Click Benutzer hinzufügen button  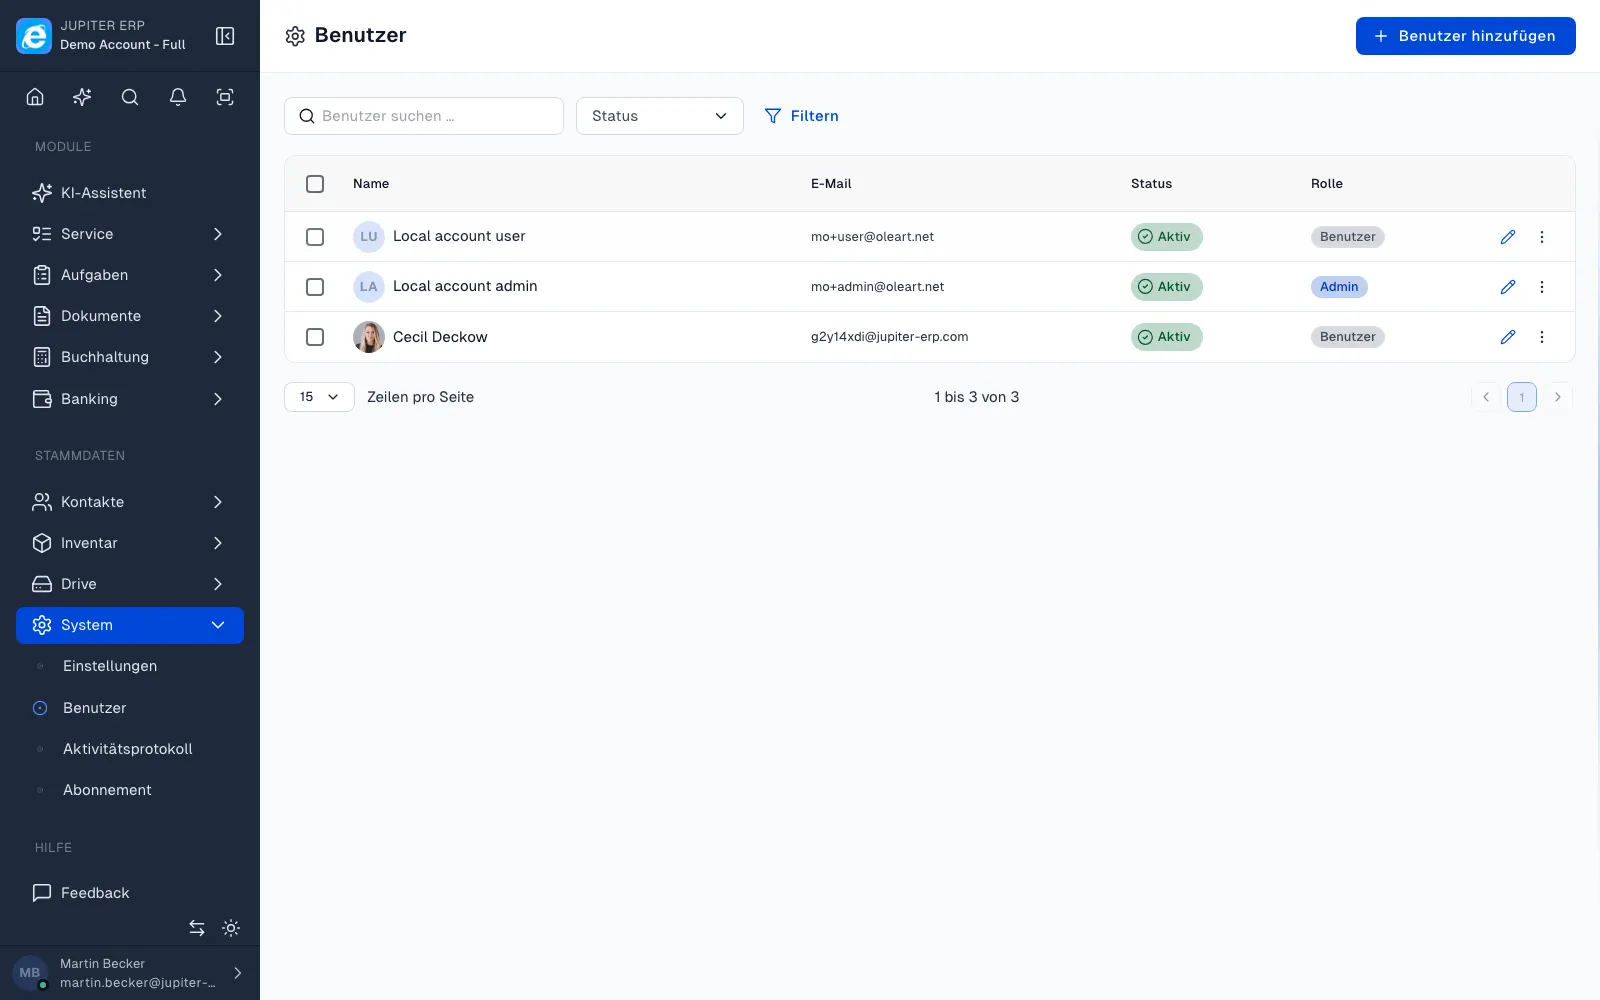coord(1466,36)
